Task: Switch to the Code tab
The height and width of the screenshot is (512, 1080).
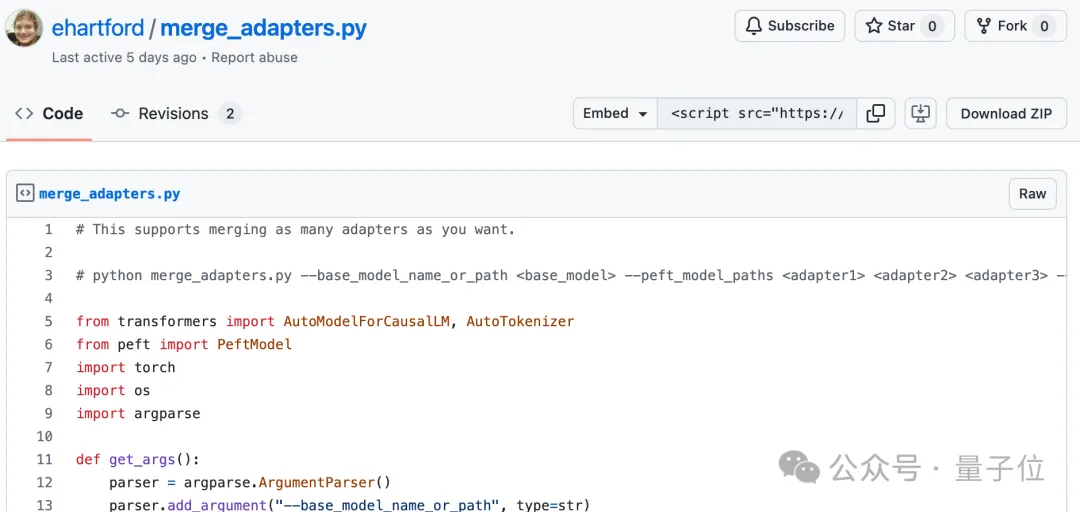Action: coord(49,114)
